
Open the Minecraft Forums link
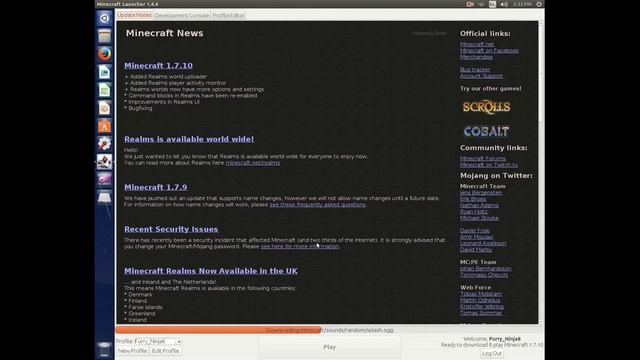[x=483, y=158]
